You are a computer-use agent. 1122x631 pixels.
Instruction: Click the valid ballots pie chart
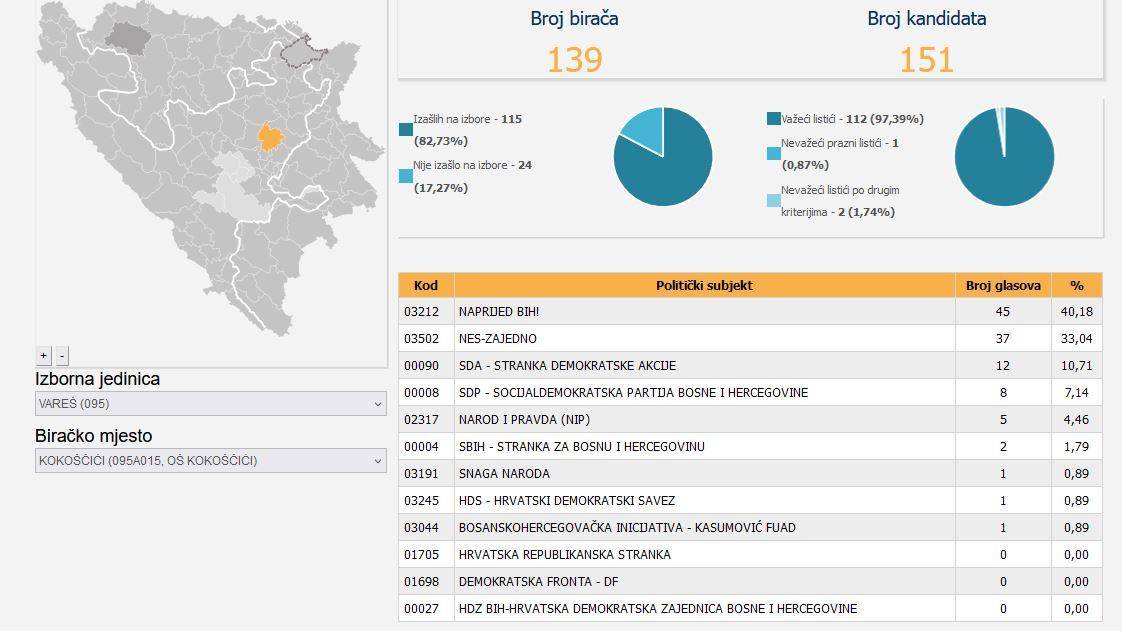1004,157
